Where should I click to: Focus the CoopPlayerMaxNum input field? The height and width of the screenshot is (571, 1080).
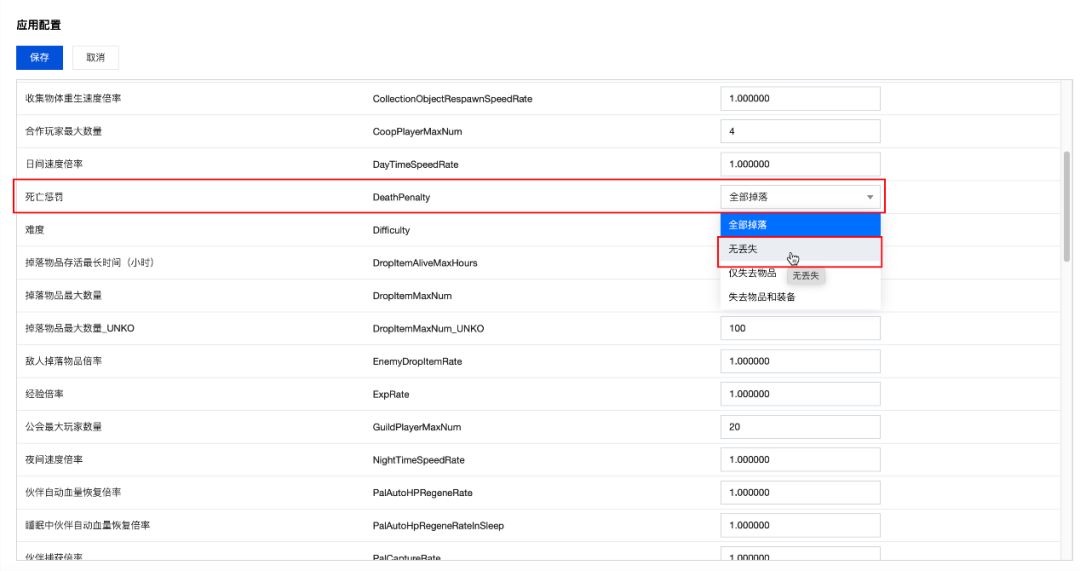coord(799,132)
